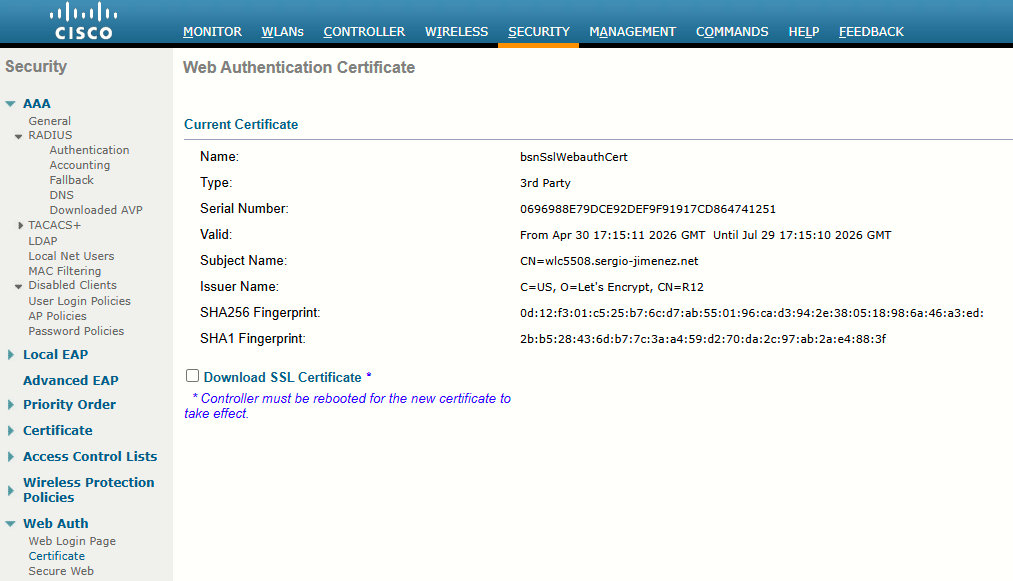1013x581 pixels.
Task: Select the SECURITY menu tab
Action: point(539,32)
